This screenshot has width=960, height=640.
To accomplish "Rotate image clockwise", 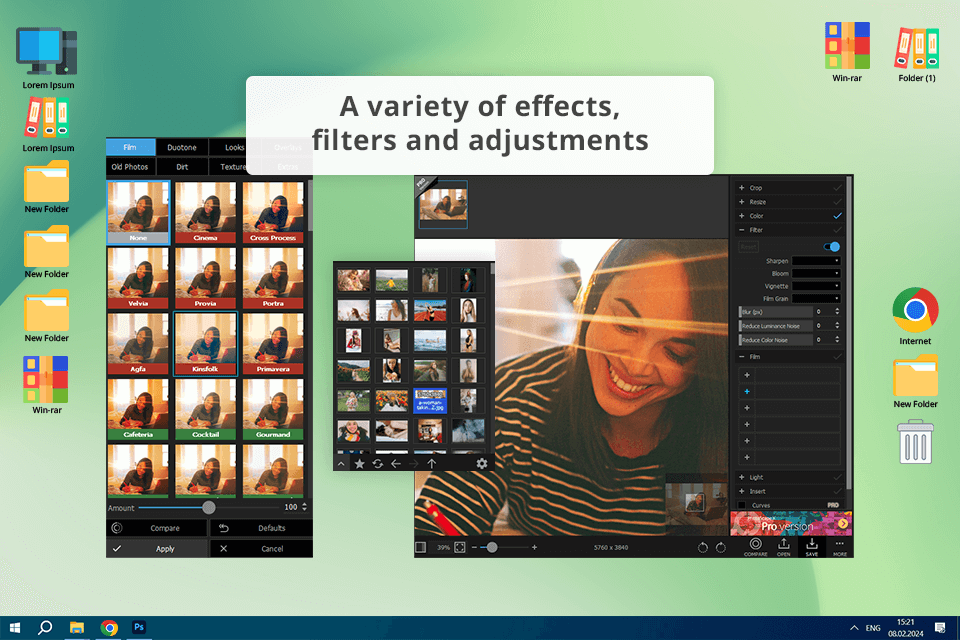I will coord(721,548).
